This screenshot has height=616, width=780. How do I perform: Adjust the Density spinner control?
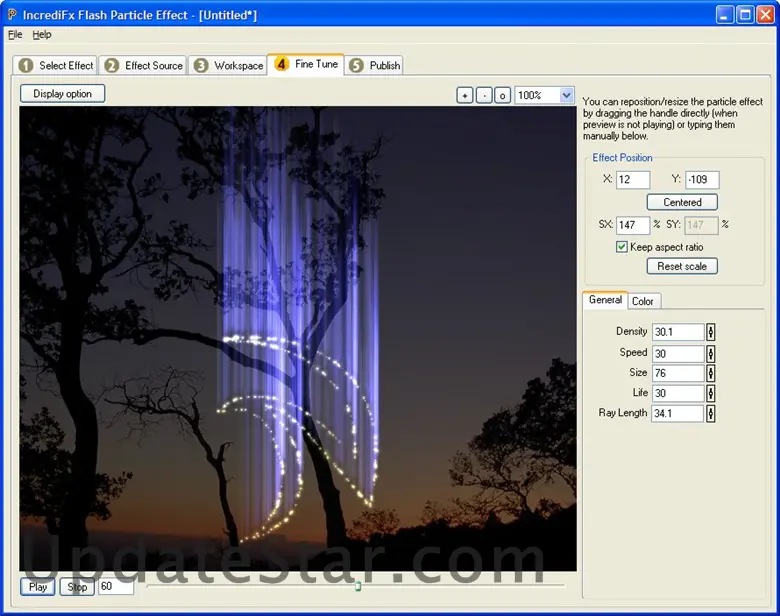tap(711, 332)
